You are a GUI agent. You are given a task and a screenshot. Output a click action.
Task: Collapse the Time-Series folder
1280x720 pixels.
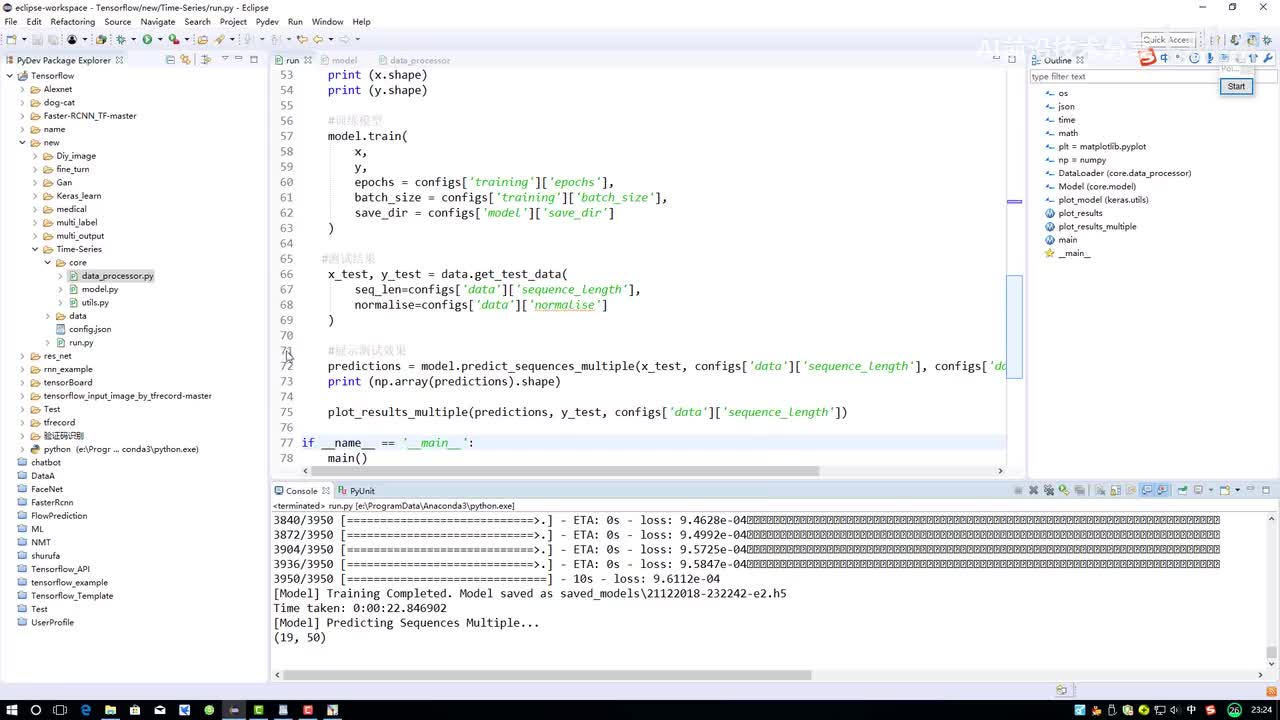tap(35, 249)
